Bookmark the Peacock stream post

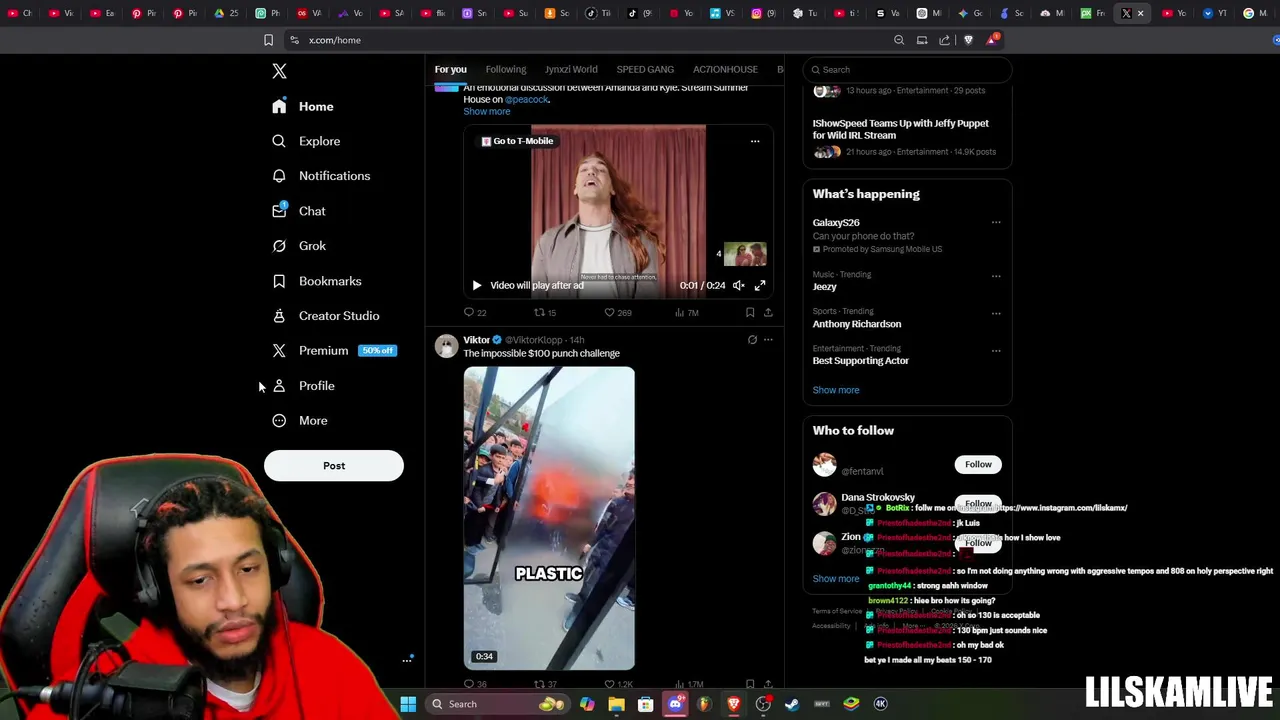pos(750,313)
